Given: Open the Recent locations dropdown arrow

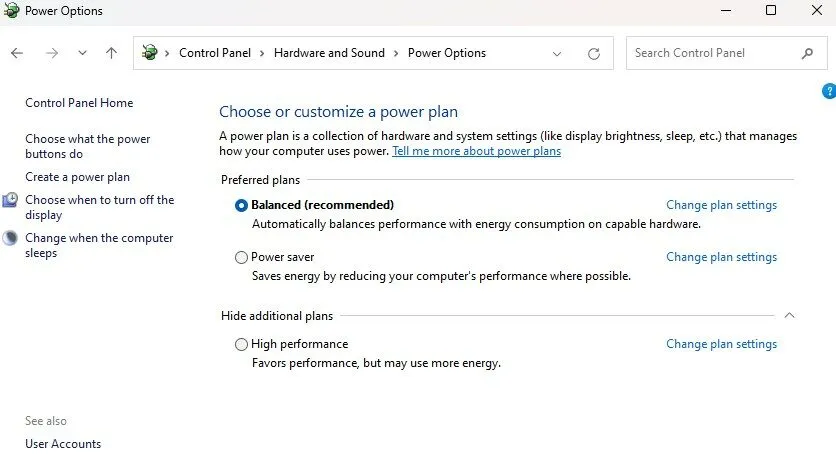Looking at the screenshot, I should click(x=82, y=53).
